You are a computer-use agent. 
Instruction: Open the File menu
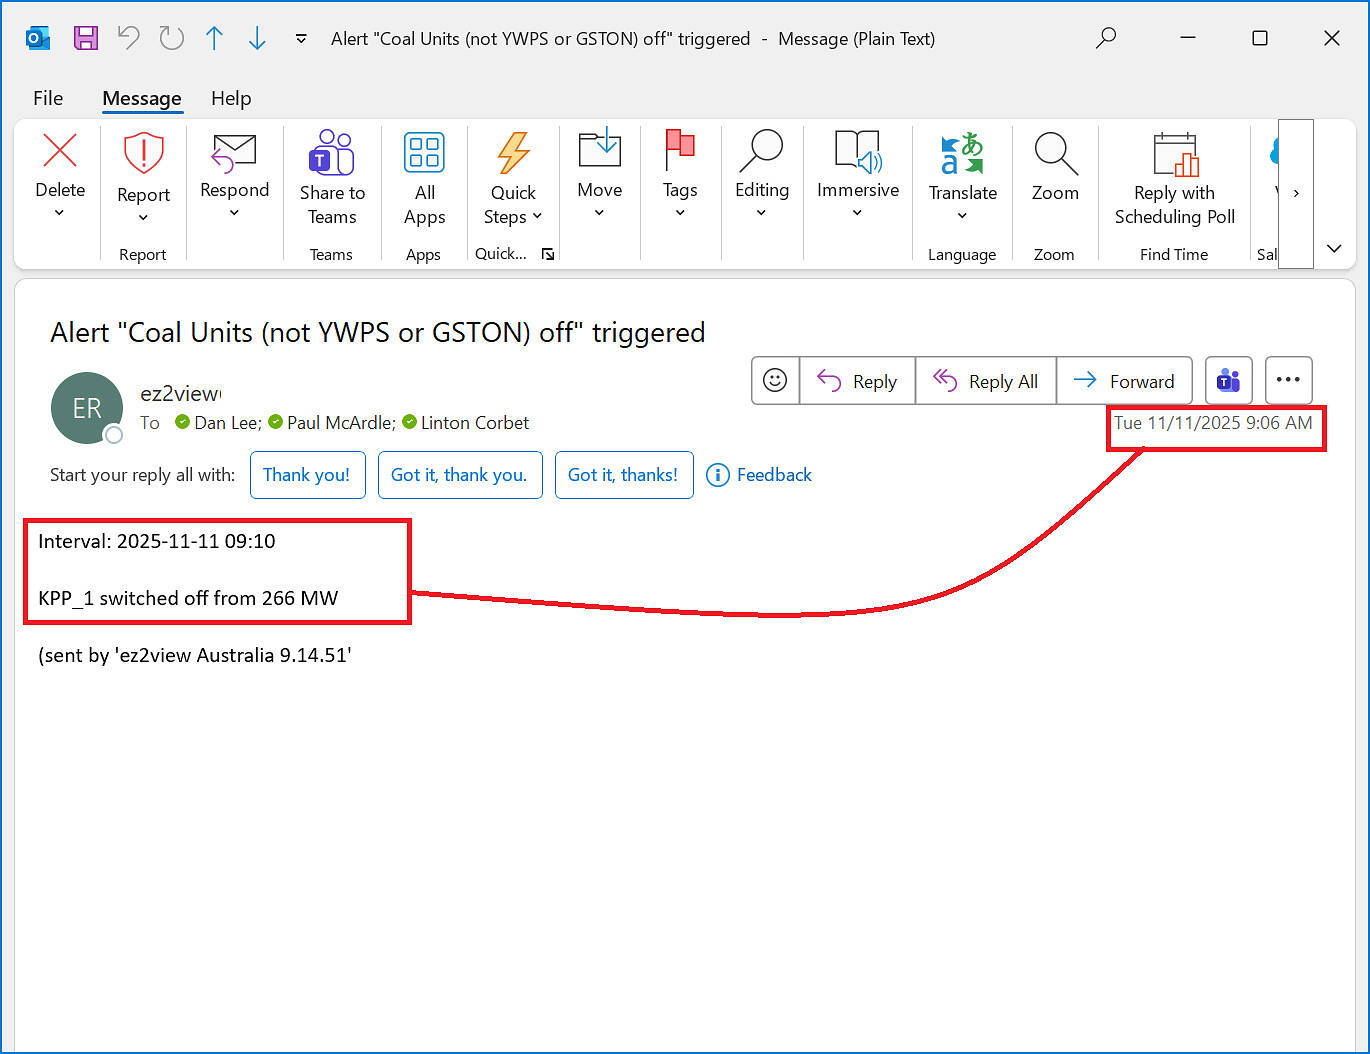(x=48, y=98)
